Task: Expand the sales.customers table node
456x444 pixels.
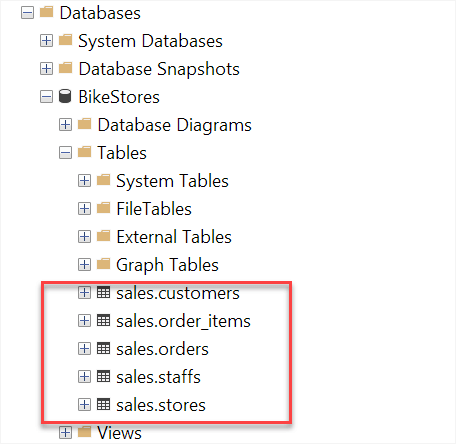Action: (84, 293)
